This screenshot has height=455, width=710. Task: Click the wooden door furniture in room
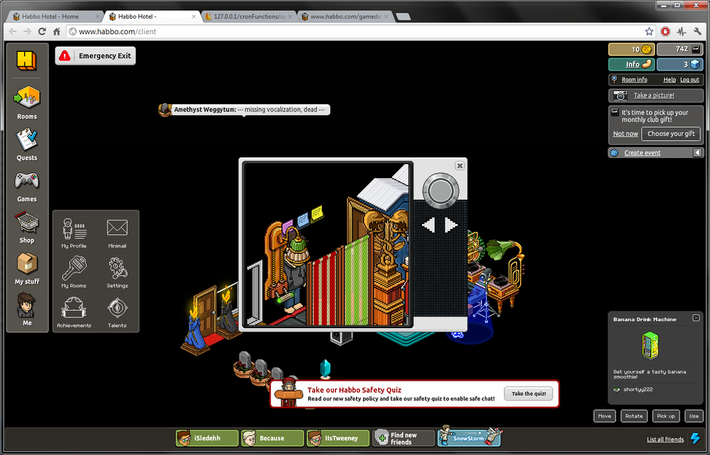(206, 313)
